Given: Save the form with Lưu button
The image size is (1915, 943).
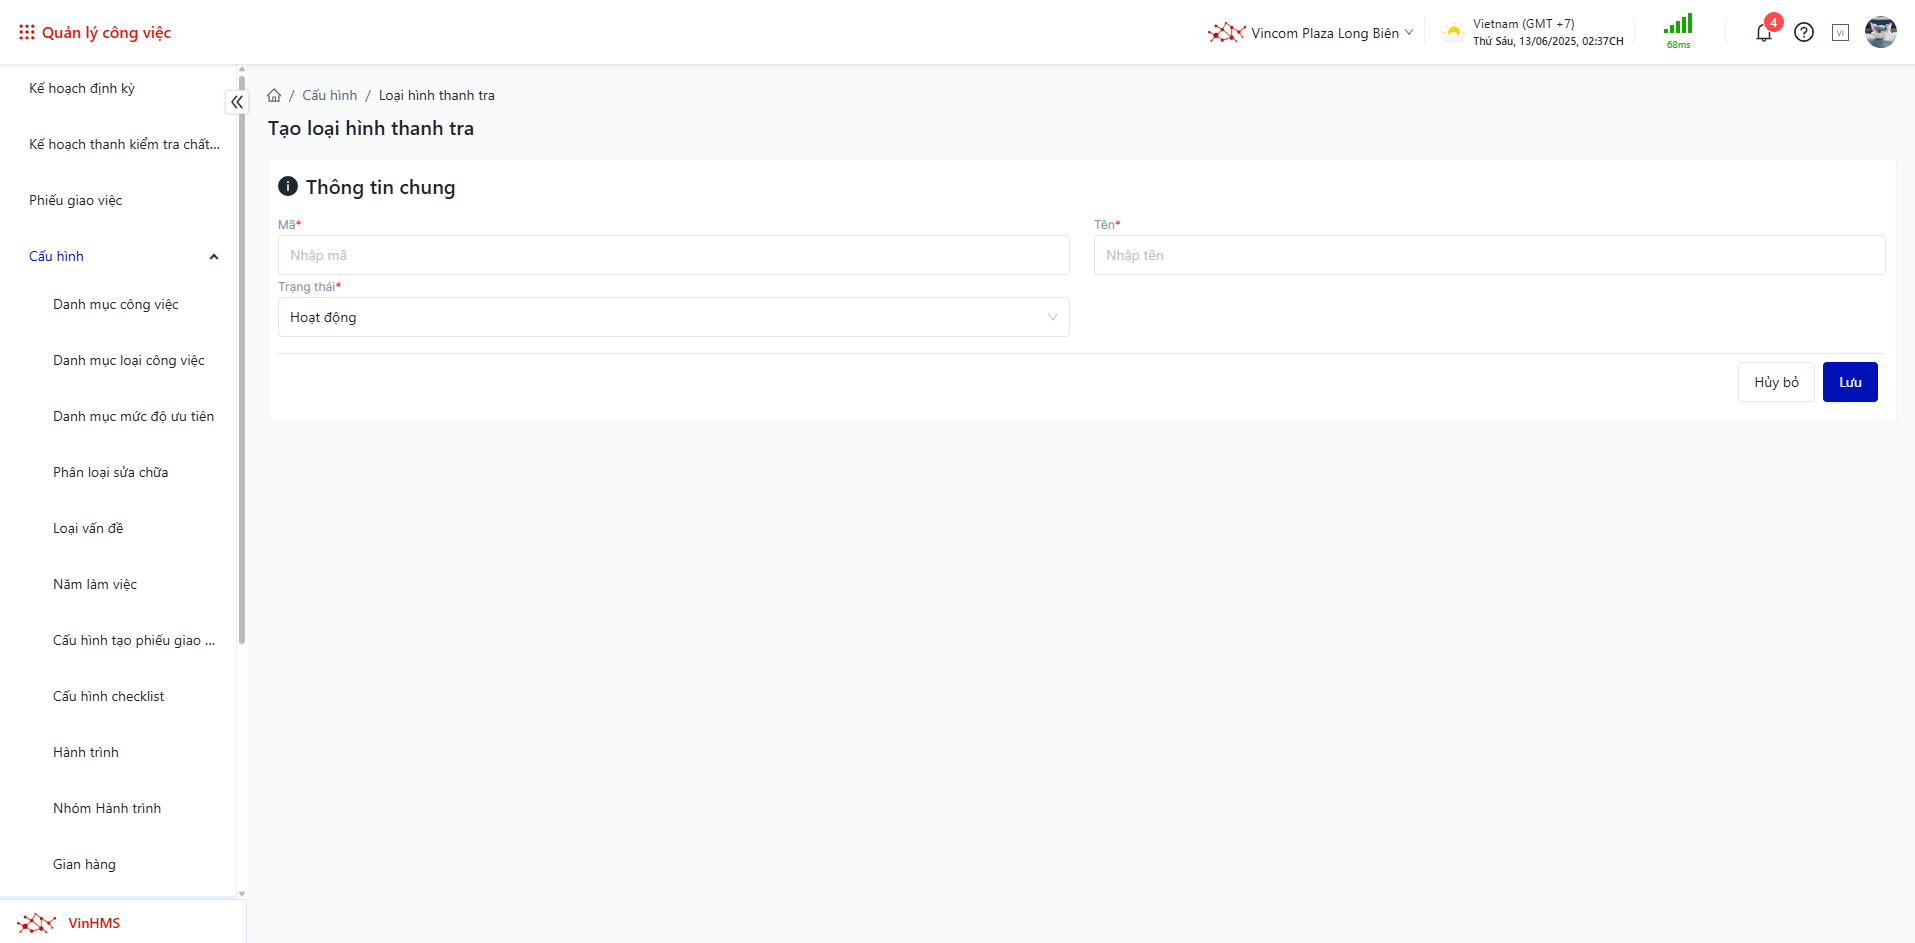Looking at the screenshot, I should click(1850, 382).
